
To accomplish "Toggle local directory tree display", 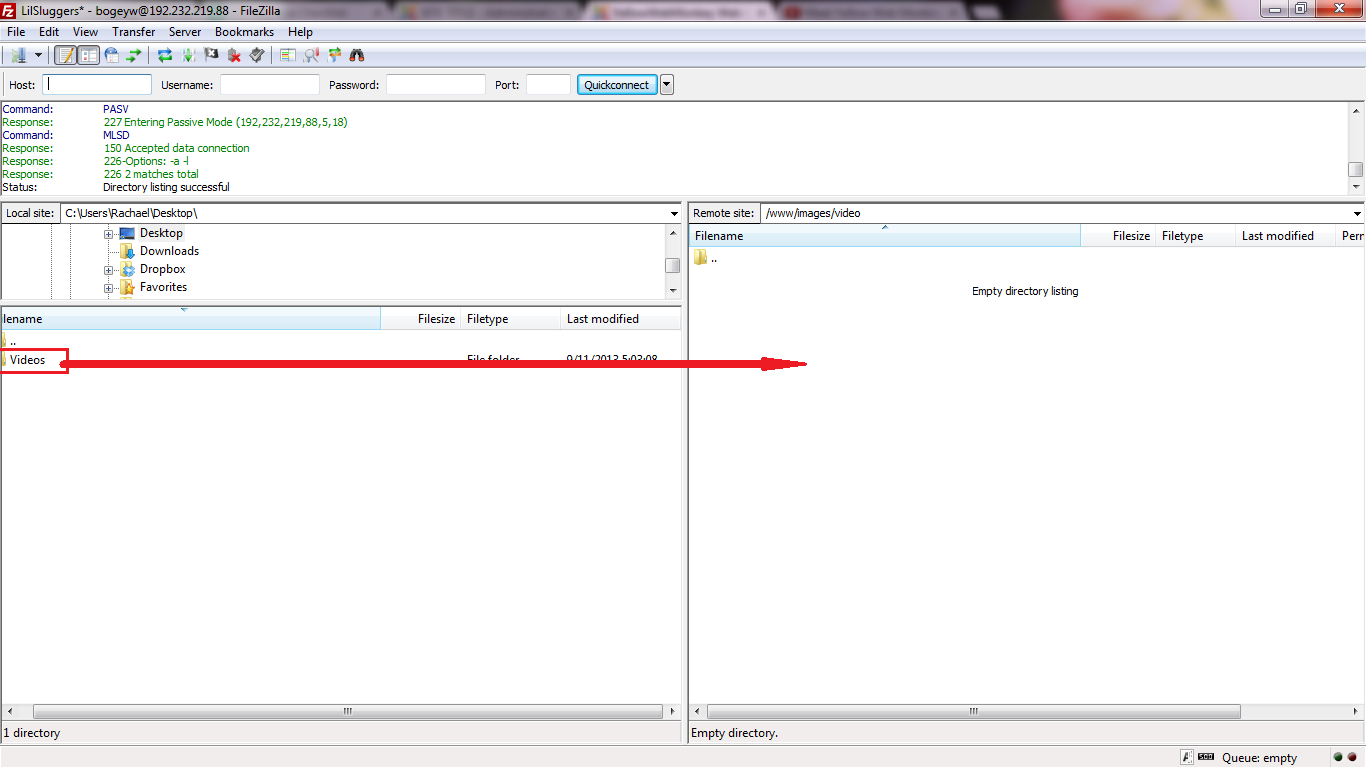I will (89, 56).
